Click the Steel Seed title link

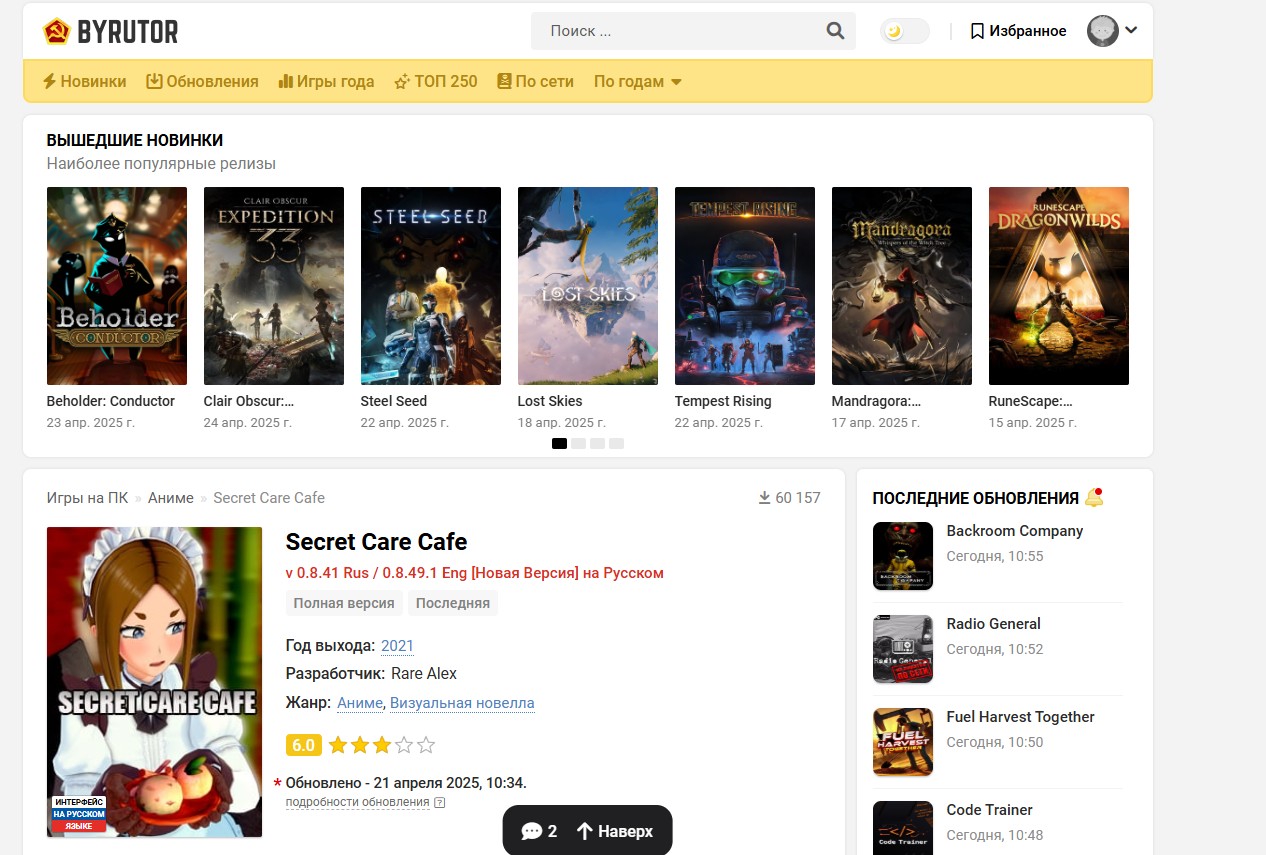coord(394,401)
